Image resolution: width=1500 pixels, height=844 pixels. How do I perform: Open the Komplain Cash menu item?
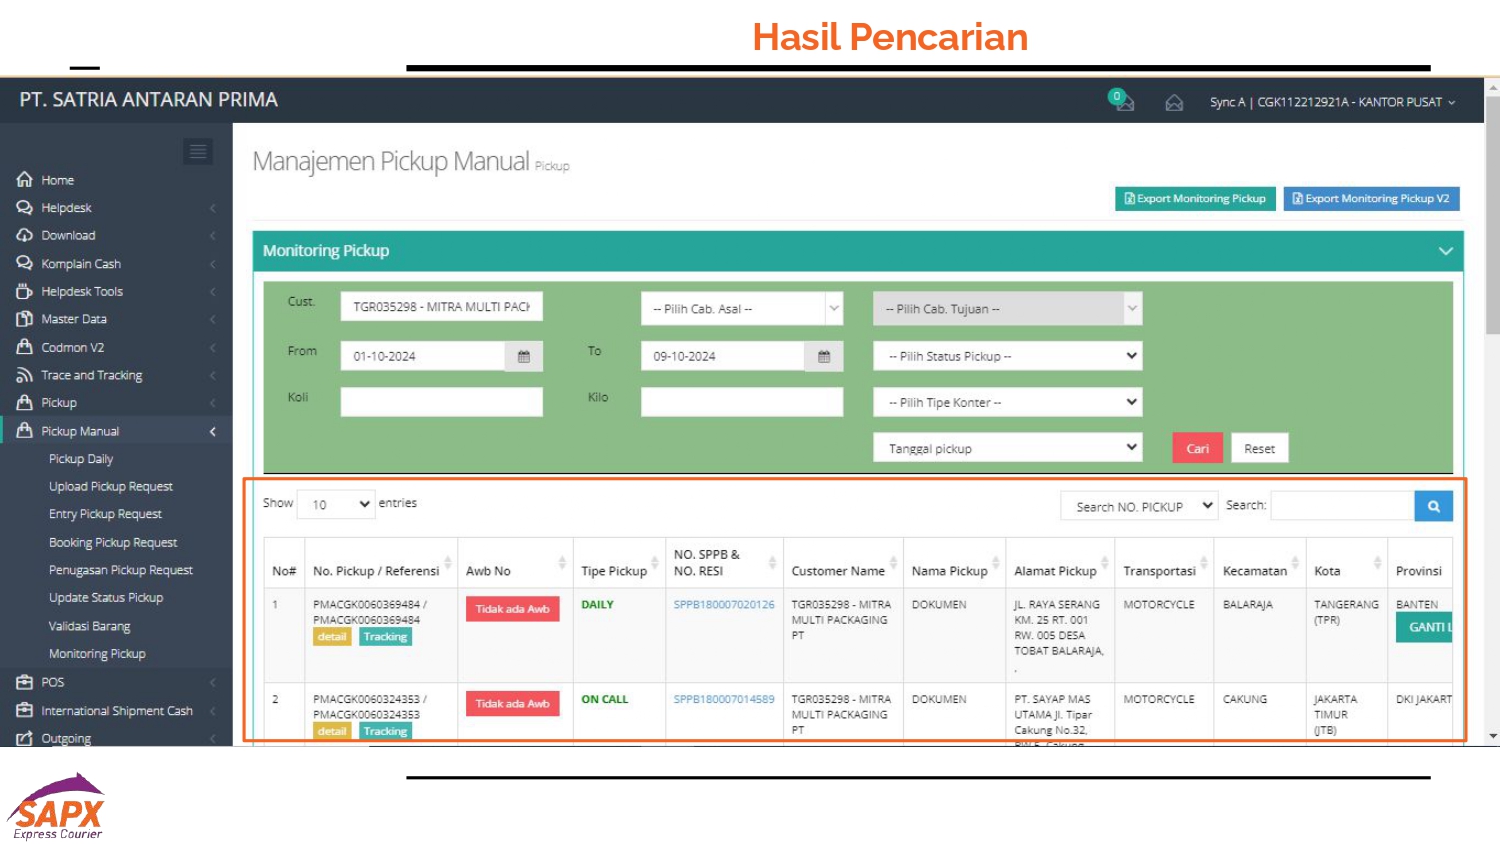[x=81, y=264]
